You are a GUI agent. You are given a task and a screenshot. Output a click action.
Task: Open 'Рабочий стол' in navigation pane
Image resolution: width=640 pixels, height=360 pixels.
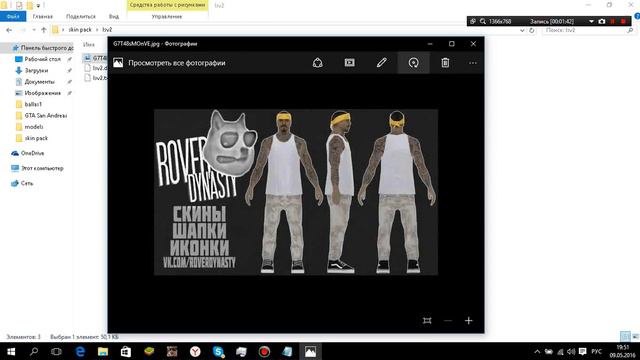[42, 59]
